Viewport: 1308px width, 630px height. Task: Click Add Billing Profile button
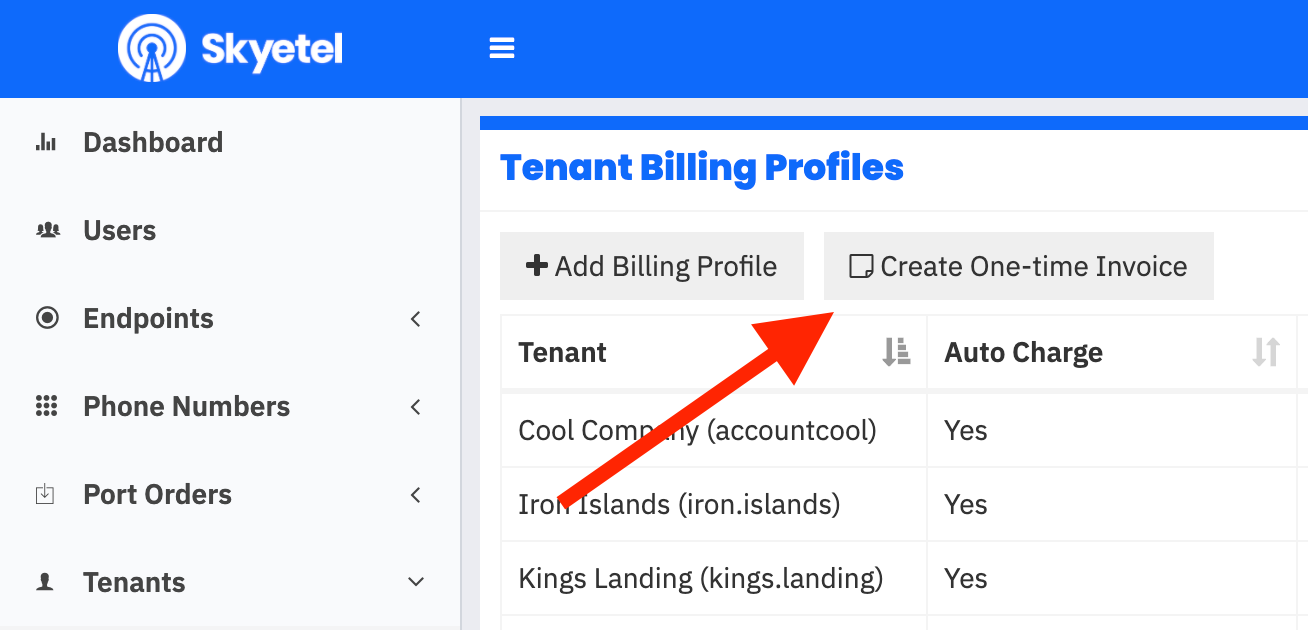coord(652,266)
